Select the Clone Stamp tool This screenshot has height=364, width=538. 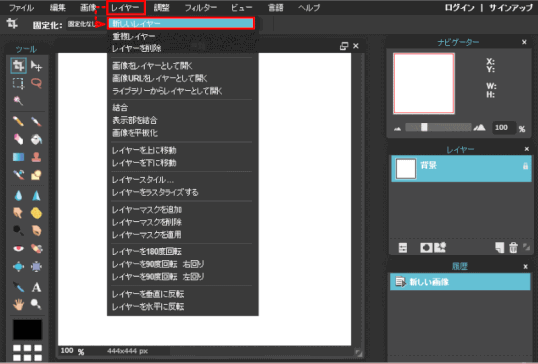tap(36, 157)
